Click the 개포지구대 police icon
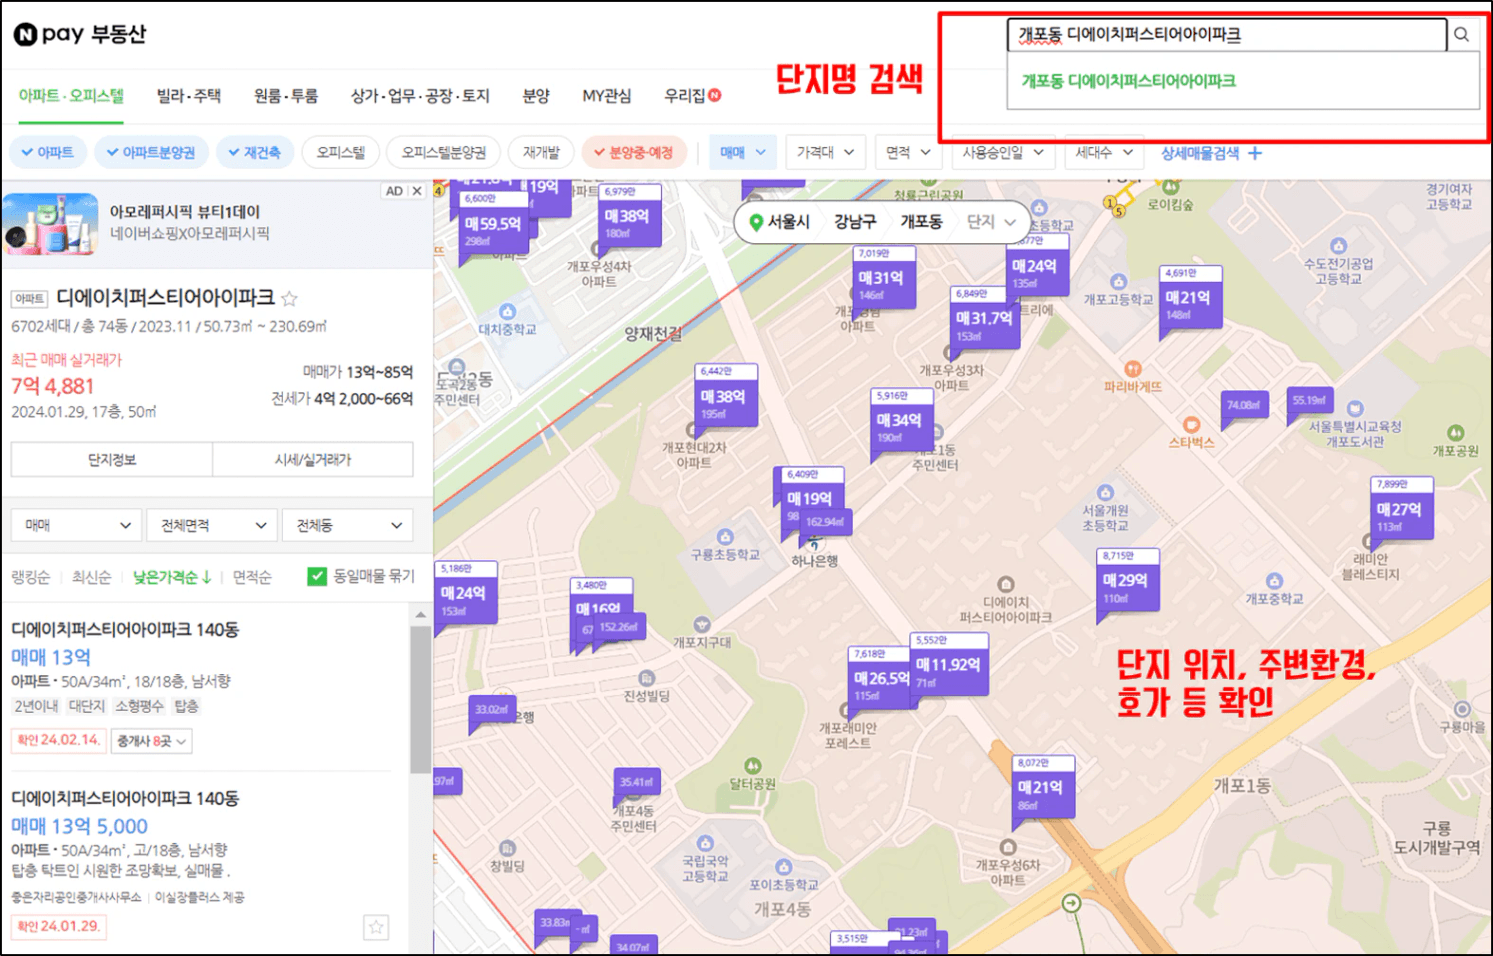The height and width of the screenshot is (956, 1493). tap(702, 625)
